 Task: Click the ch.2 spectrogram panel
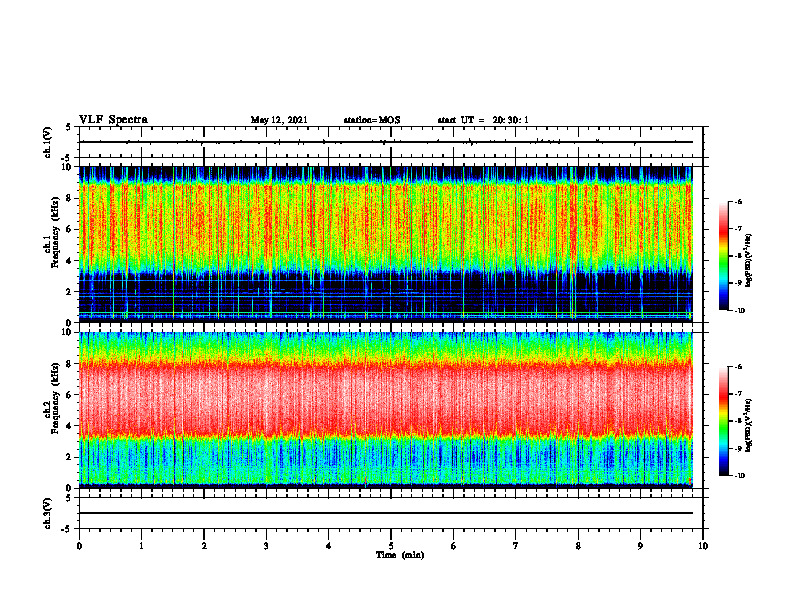click(386, 410)
